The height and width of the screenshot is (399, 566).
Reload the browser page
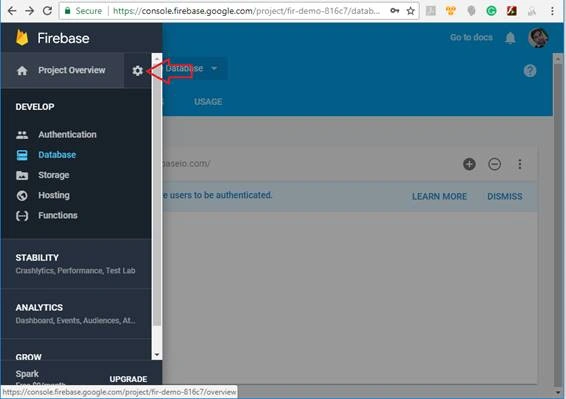tap(47, 11)
